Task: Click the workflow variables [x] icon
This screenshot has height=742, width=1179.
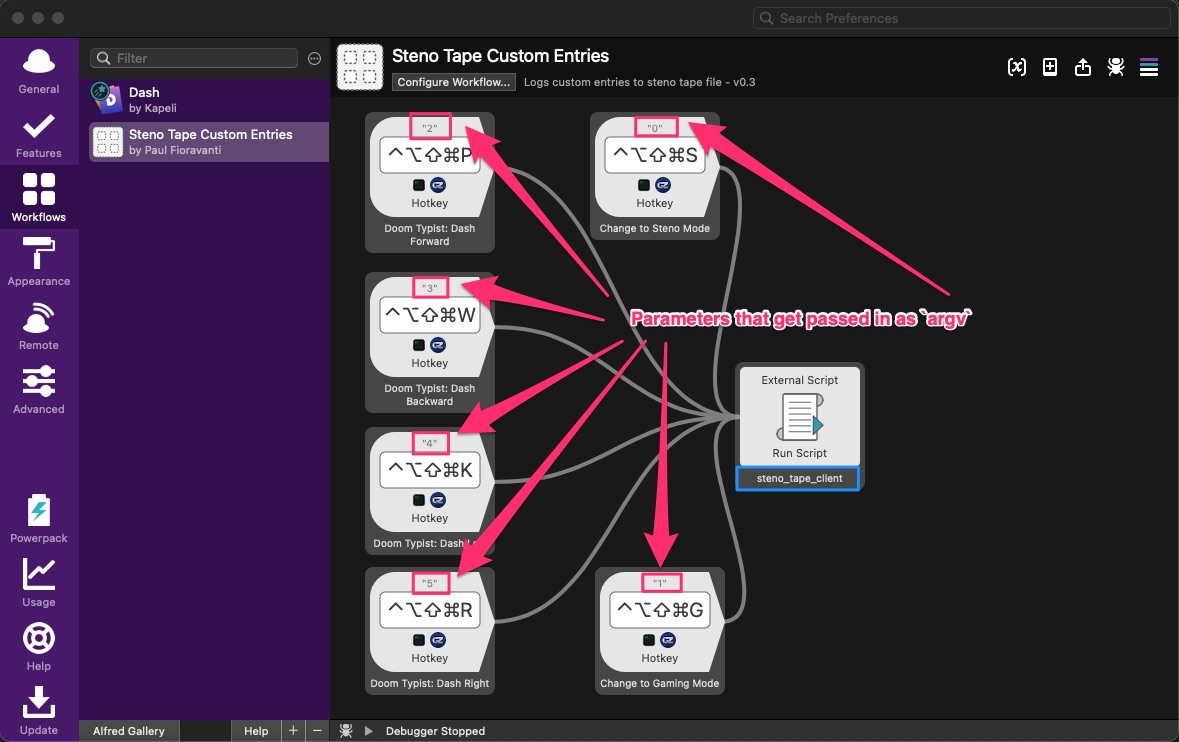Action: 1017,67
